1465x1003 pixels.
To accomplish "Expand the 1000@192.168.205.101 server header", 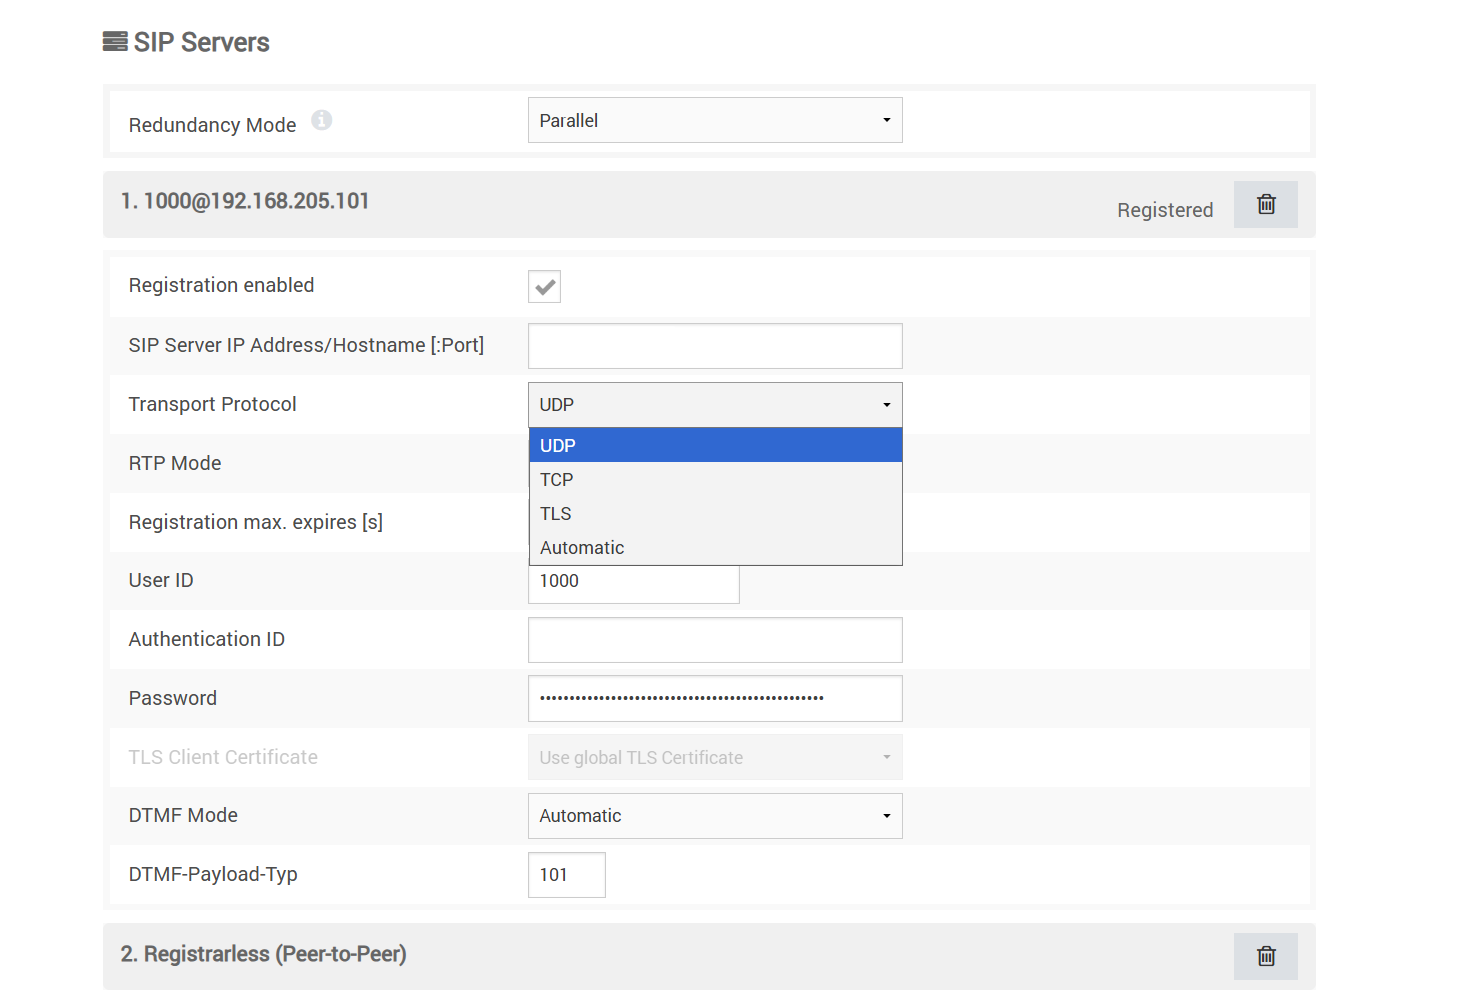I will point(245,202).
